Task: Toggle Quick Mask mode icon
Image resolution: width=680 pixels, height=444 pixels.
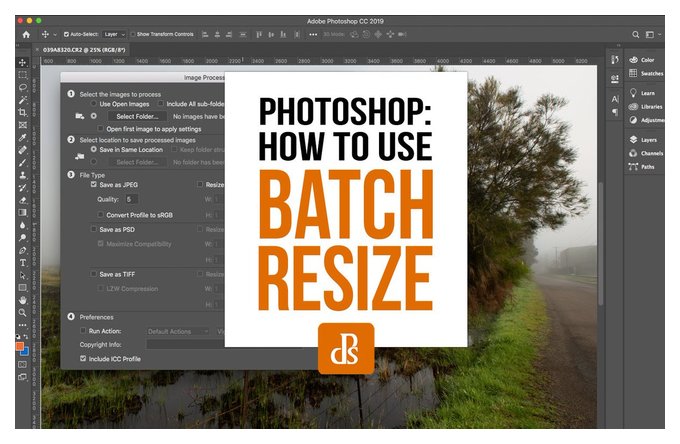Action: tap(23, 365)
